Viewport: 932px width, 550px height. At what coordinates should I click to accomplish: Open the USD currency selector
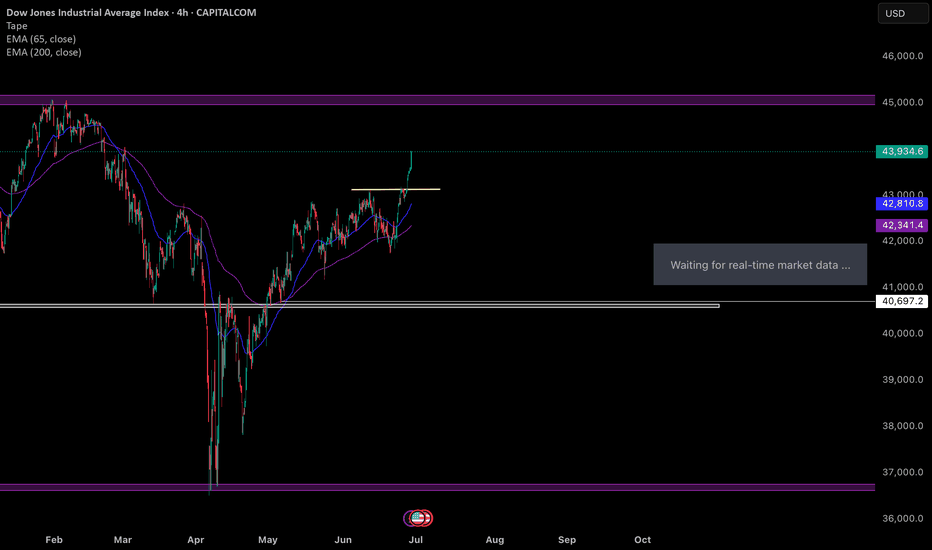point(902,13)
